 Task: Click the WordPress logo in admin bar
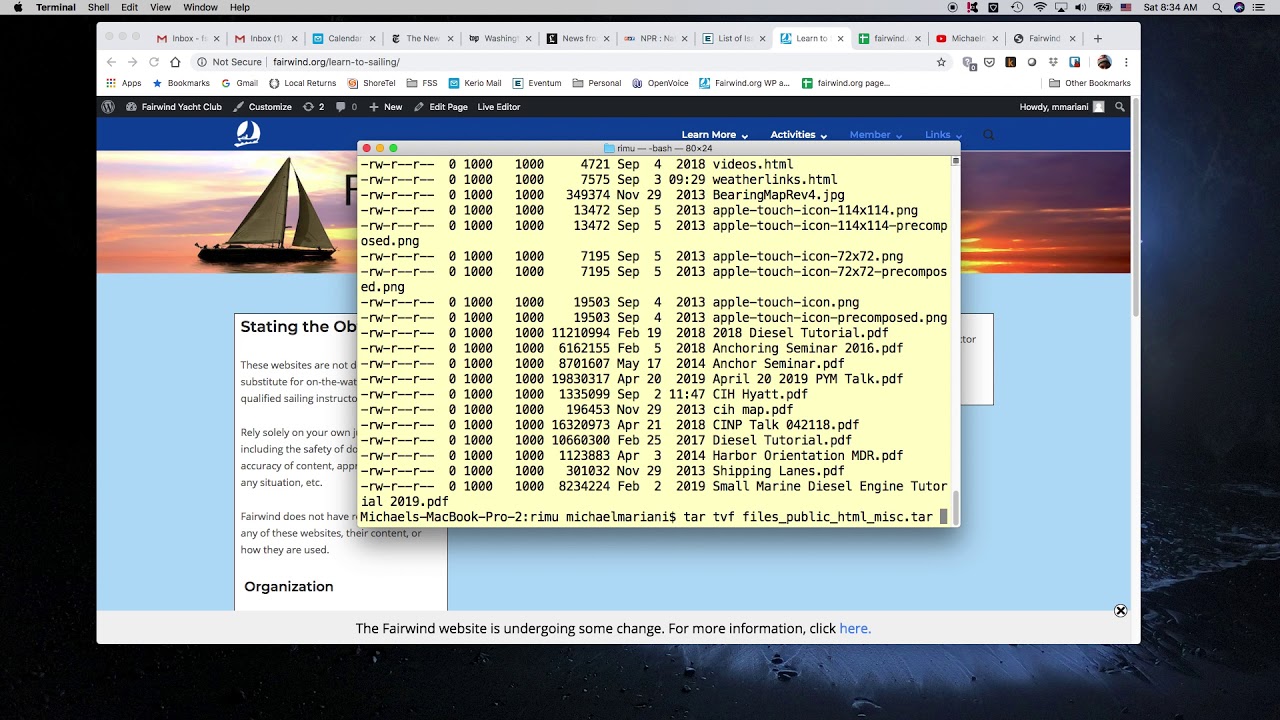tap(108, 107)
